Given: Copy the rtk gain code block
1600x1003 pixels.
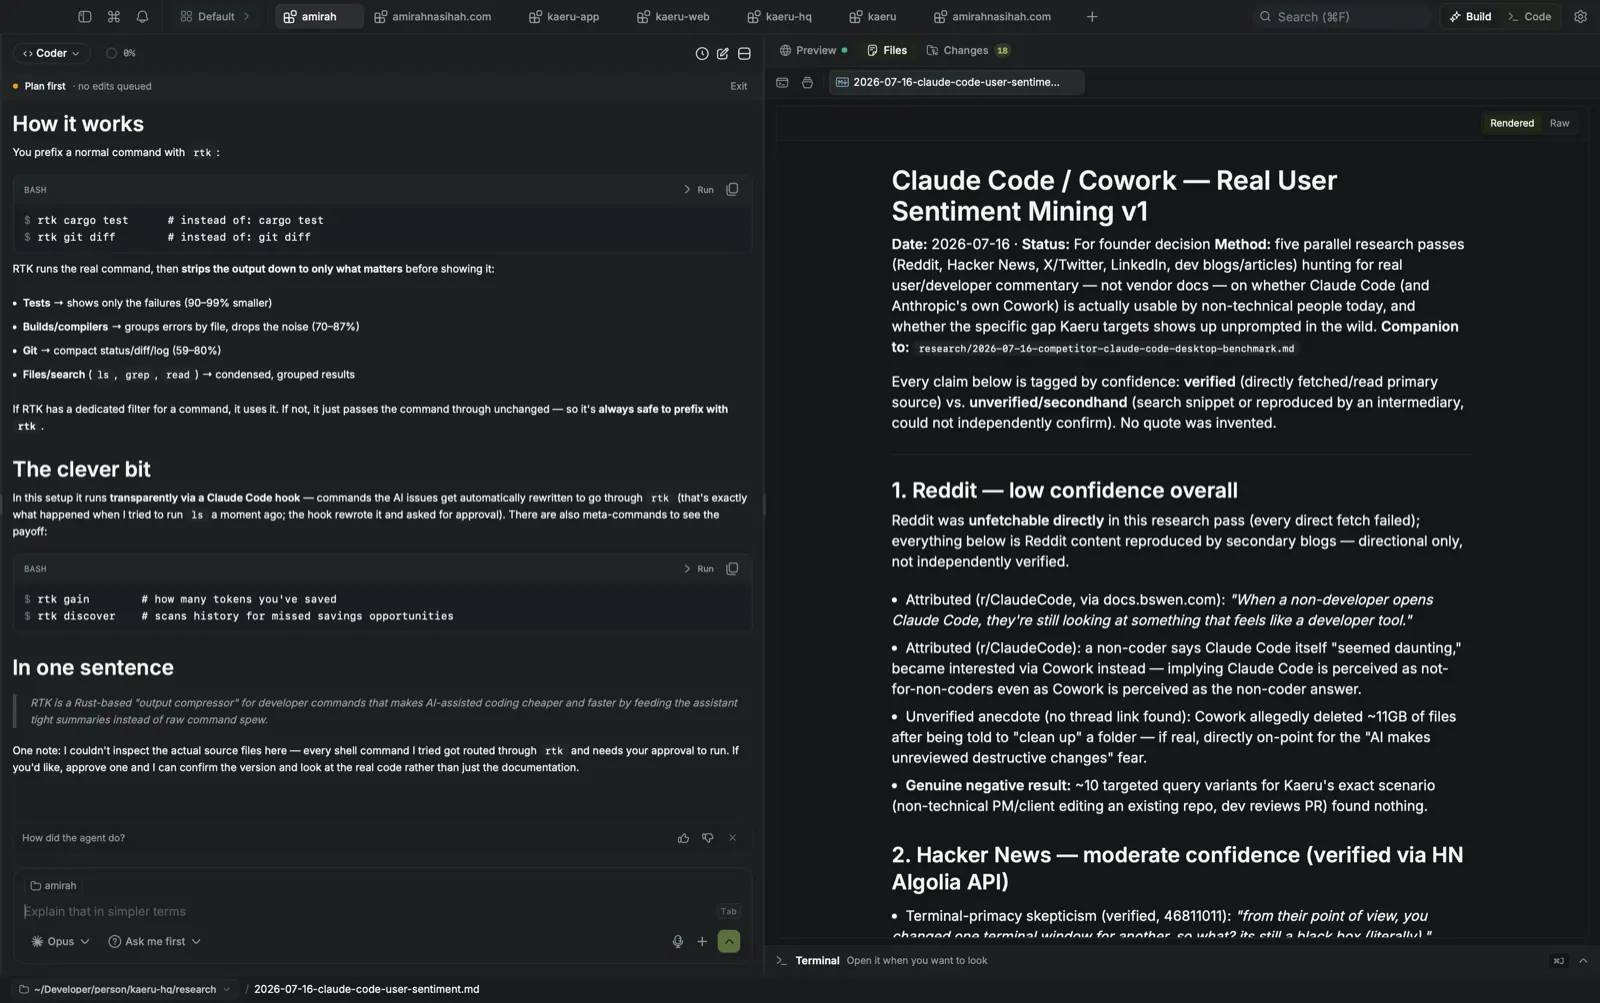Looking at the screenshot, I should (732, 568).
